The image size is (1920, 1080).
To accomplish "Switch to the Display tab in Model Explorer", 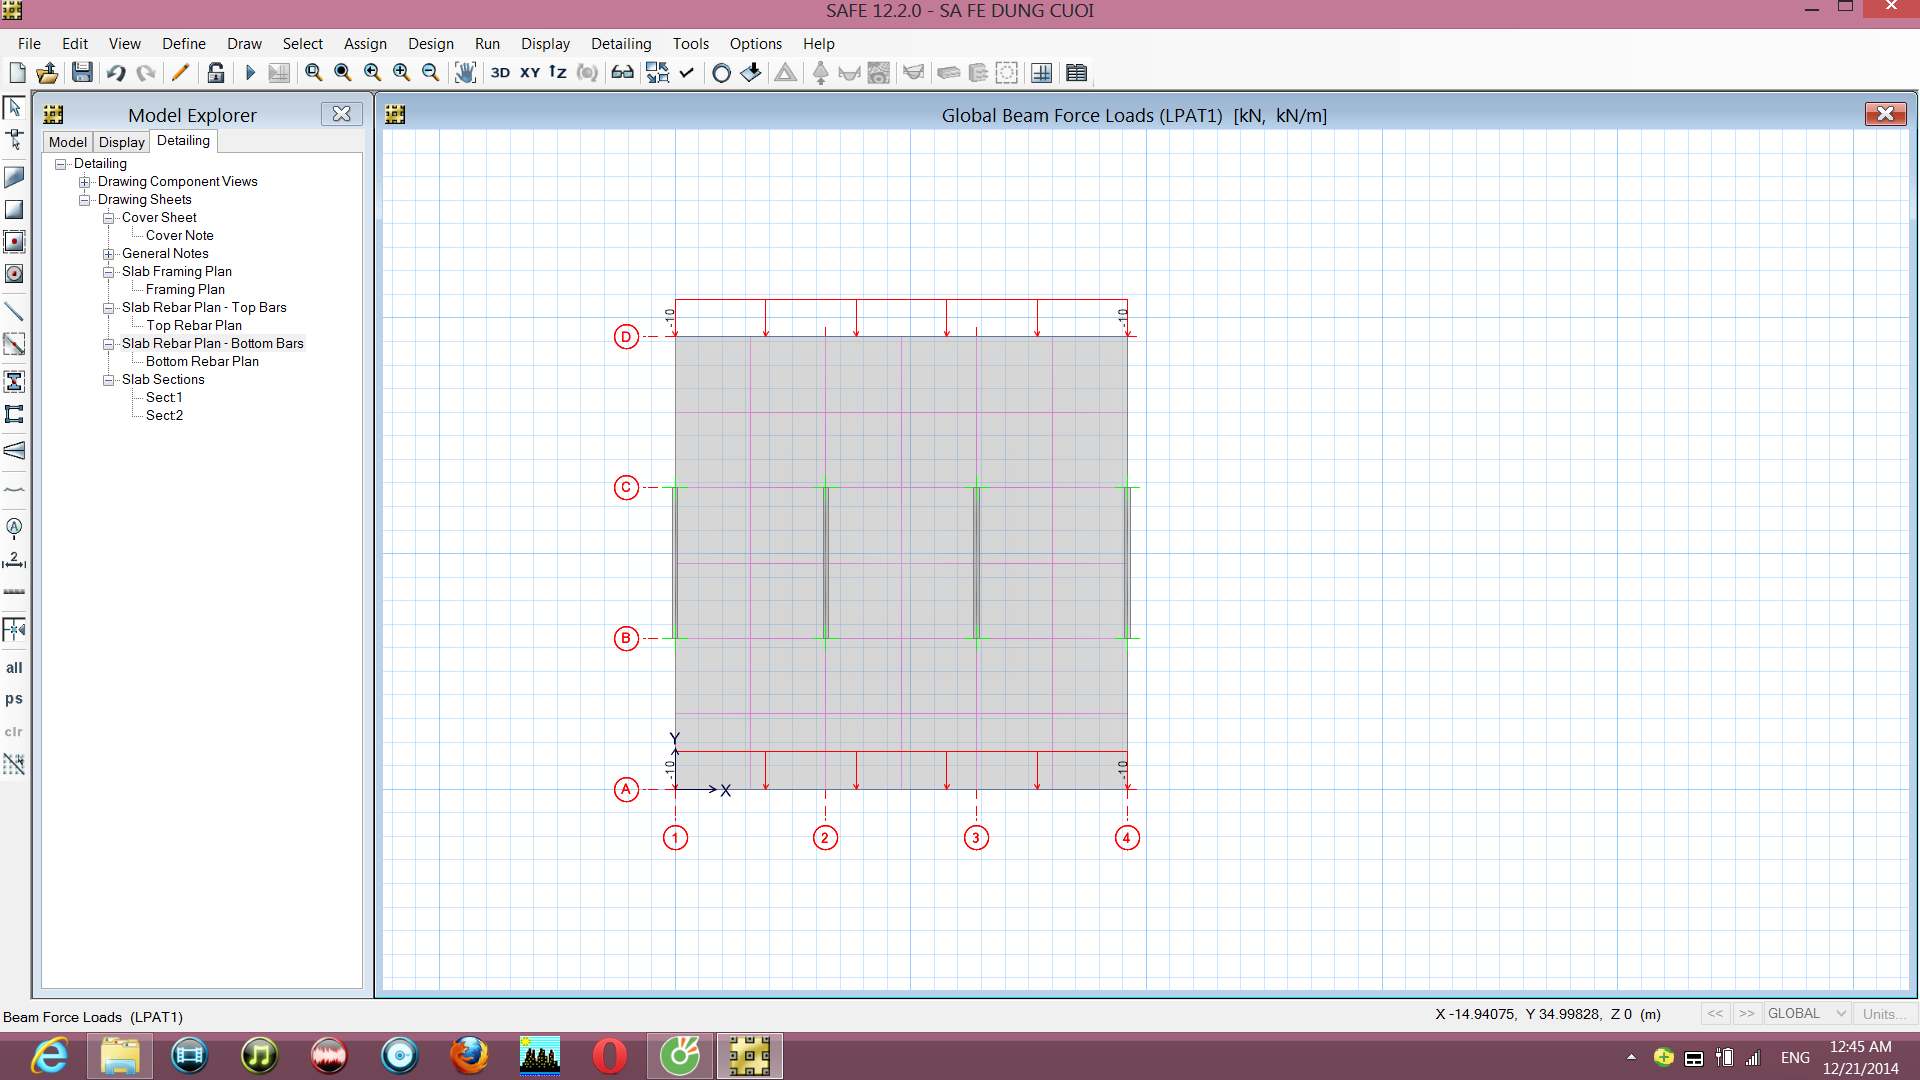I will point(122,142).
